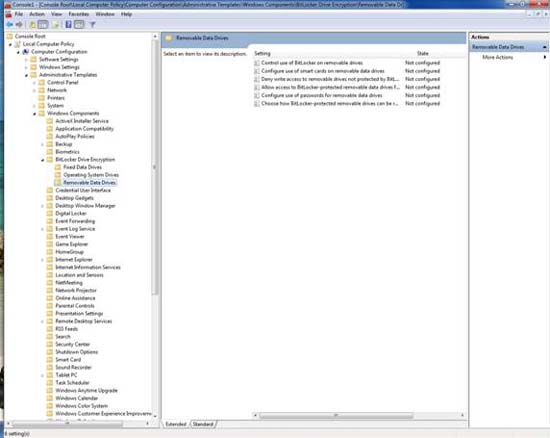Click policy icon of Control use of BitLocker setting
The width and height of the screenshot is (550, 438).
(x=257, y=63)
